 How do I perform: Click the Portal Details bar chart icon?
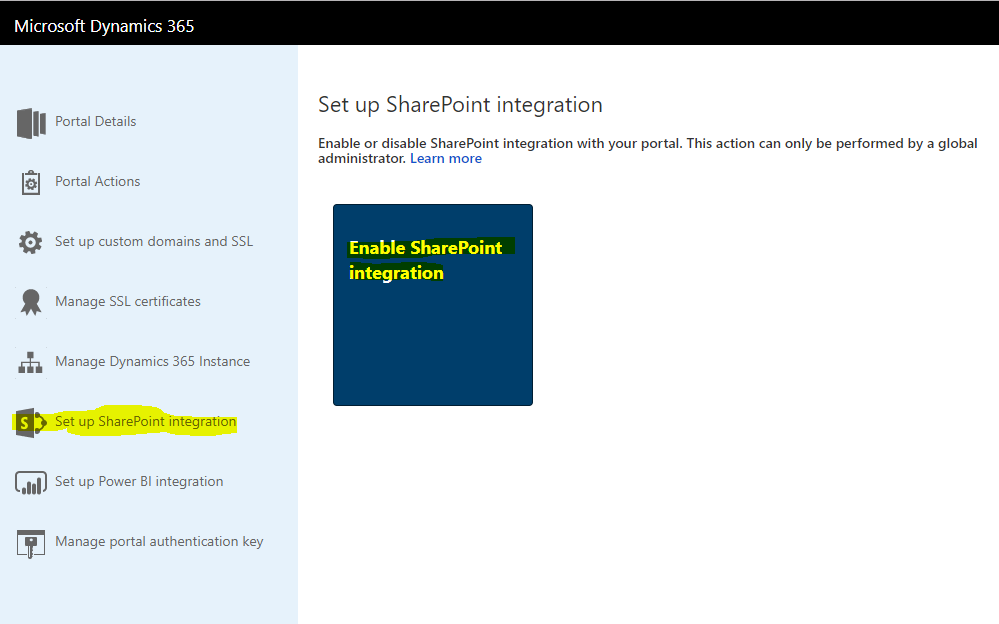coord(30,121)
